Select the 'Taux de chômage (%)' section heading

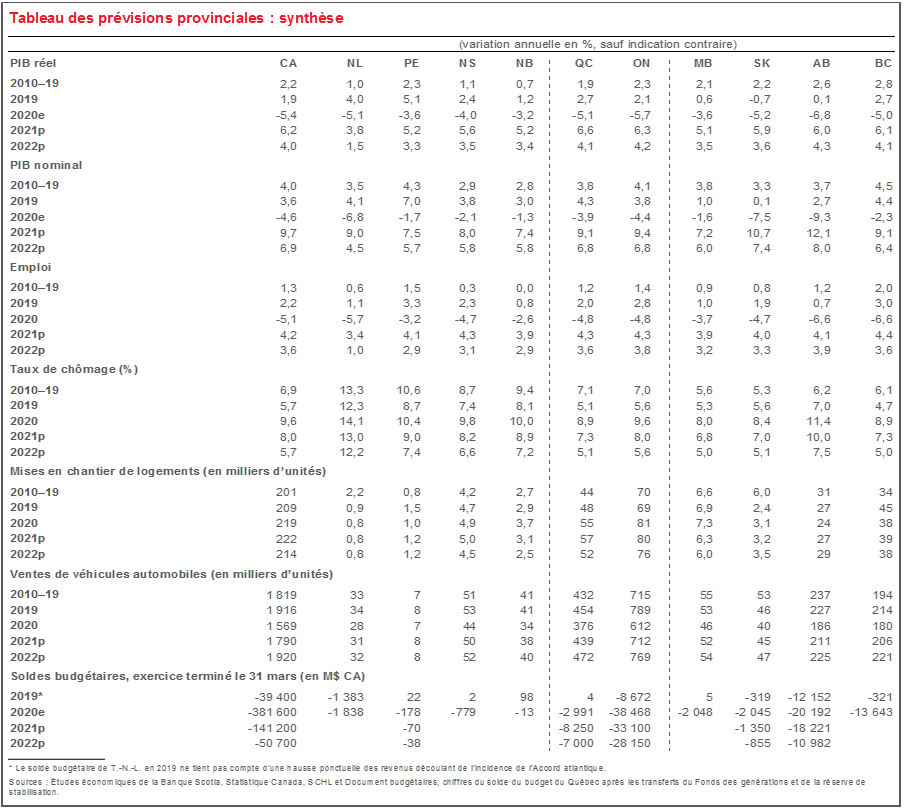click(74, 369)
